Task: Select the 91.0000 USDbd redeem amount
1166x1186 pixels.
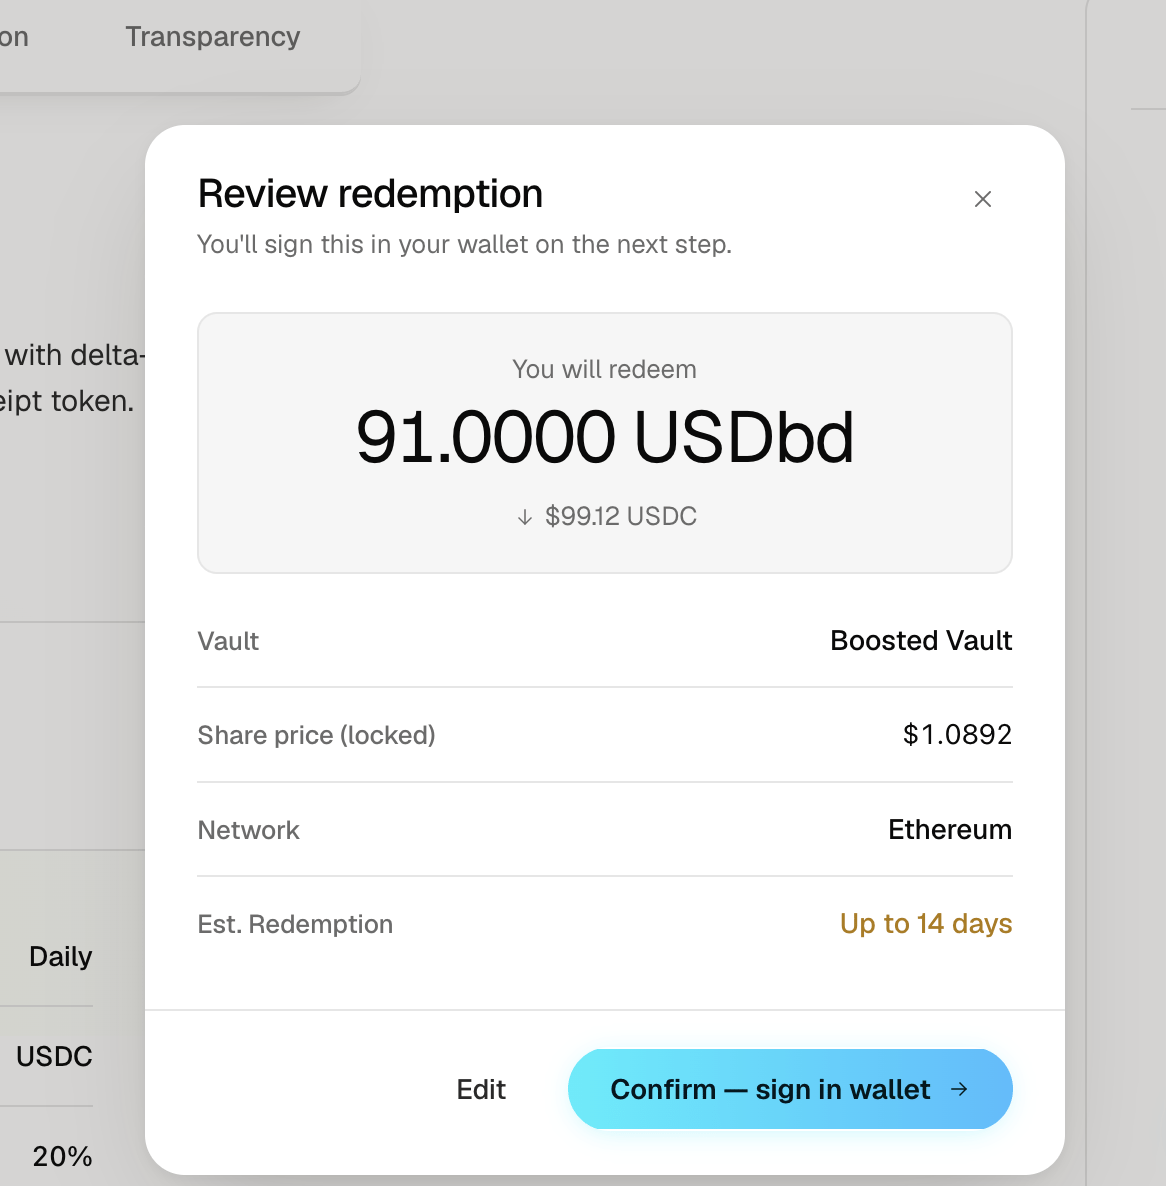Action: coord(605,437)
